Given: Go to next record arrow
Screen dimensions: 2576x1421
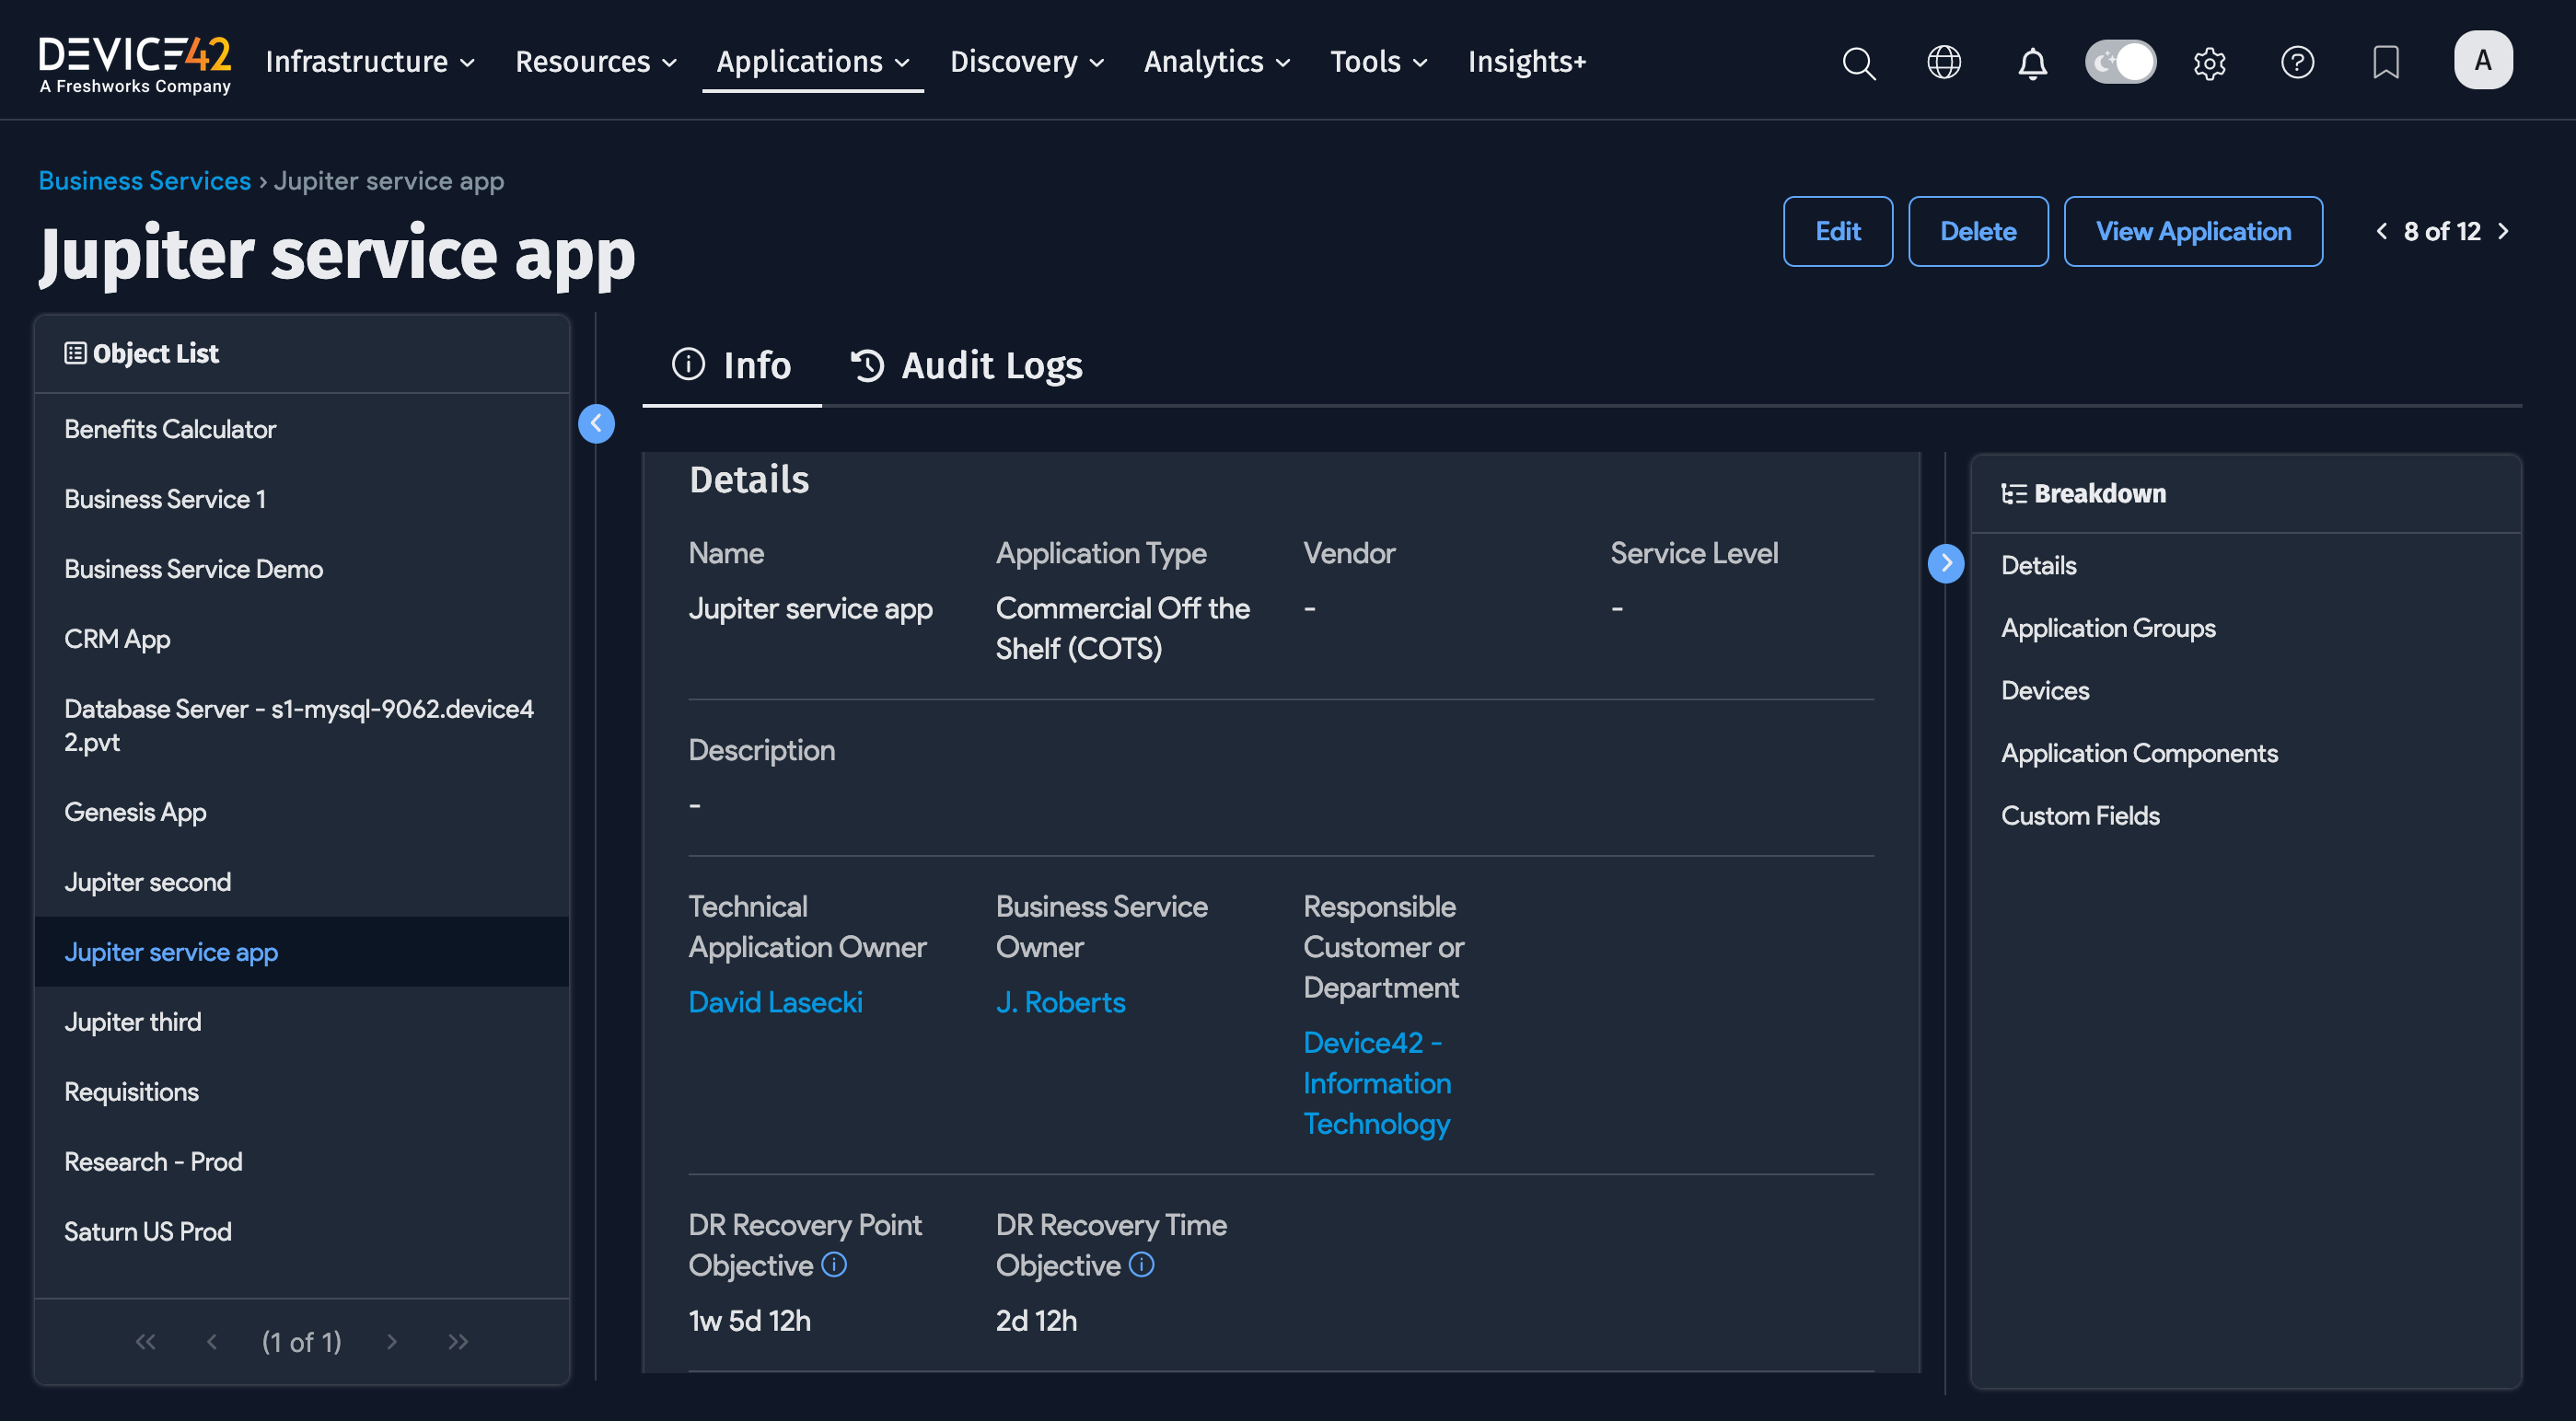Looking at the screenshot, I should tap(2503, 231).
